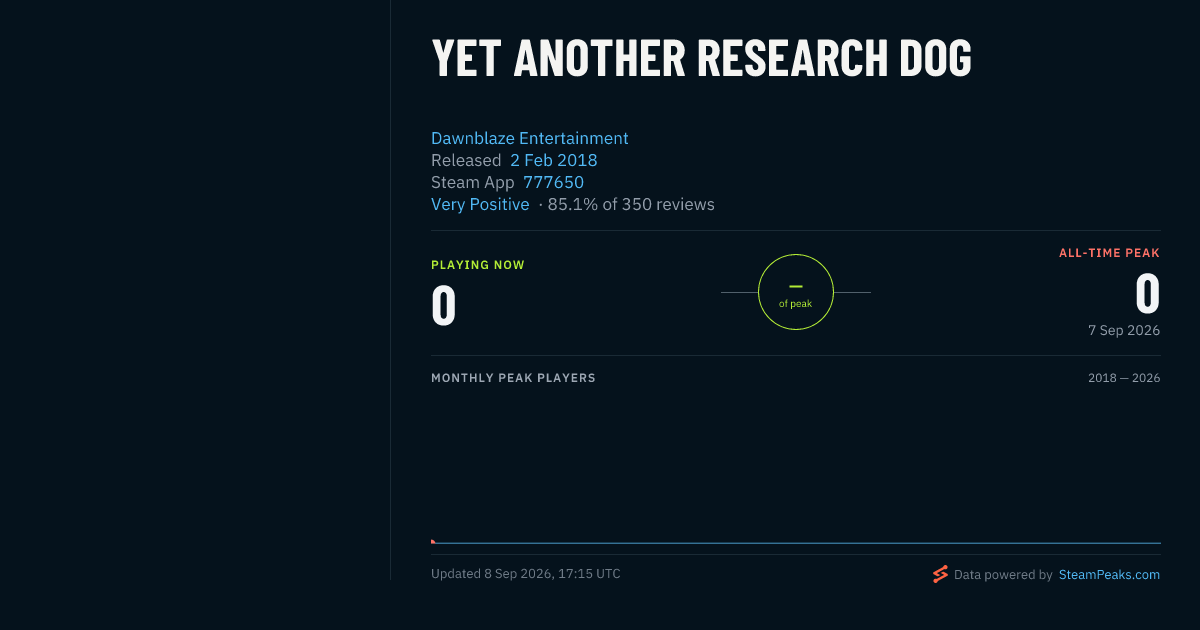
Task: Click the SteamPeaks logo icon
Action: click(x=940, y=574)
